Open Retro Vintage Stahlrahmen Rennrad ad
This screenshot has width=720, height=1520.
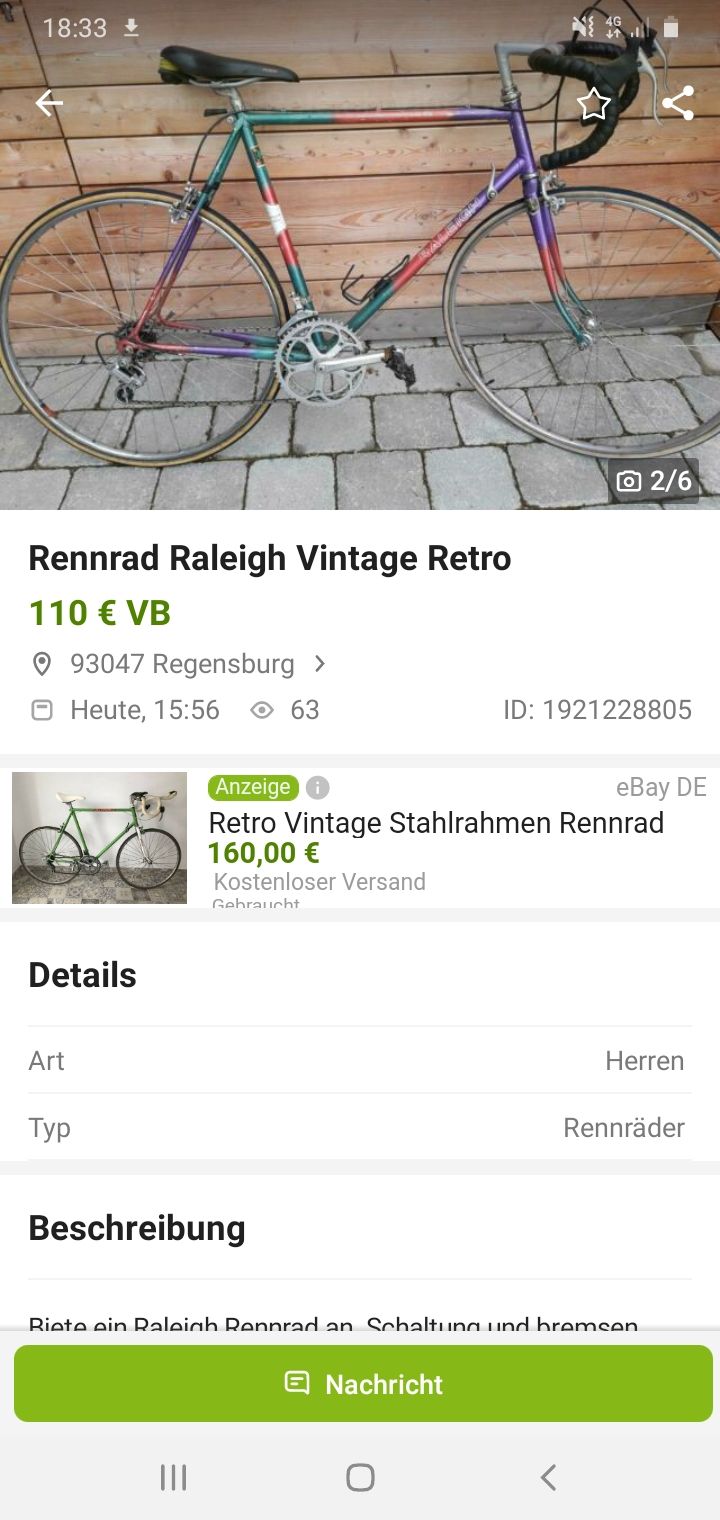[x=436, y=823]
